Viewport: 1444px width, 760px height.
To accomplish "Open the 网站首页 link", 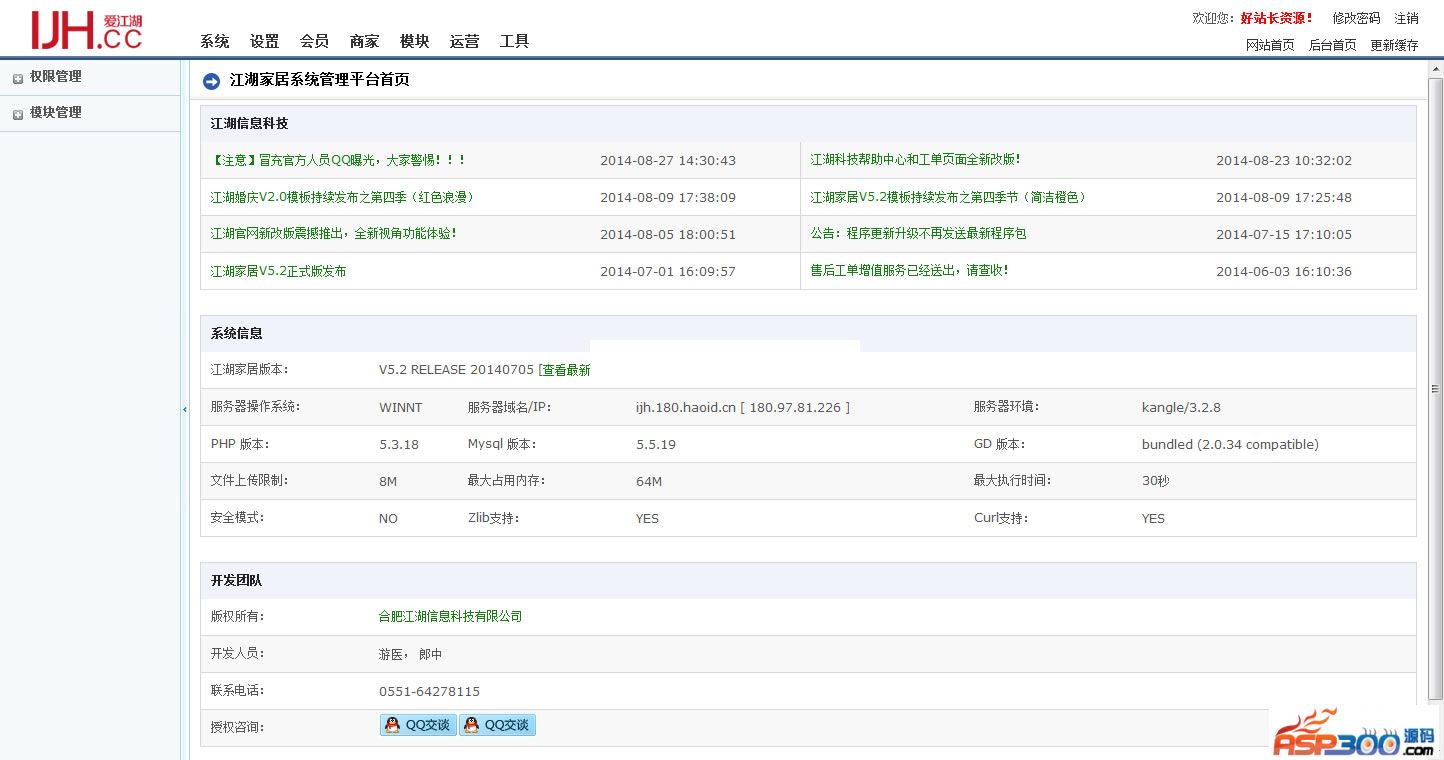I will [x=1270, y=45].
